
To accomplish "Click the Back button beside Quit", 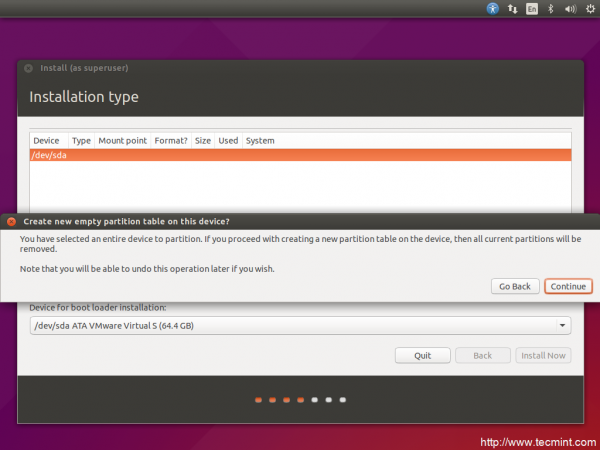I will 482,355.
